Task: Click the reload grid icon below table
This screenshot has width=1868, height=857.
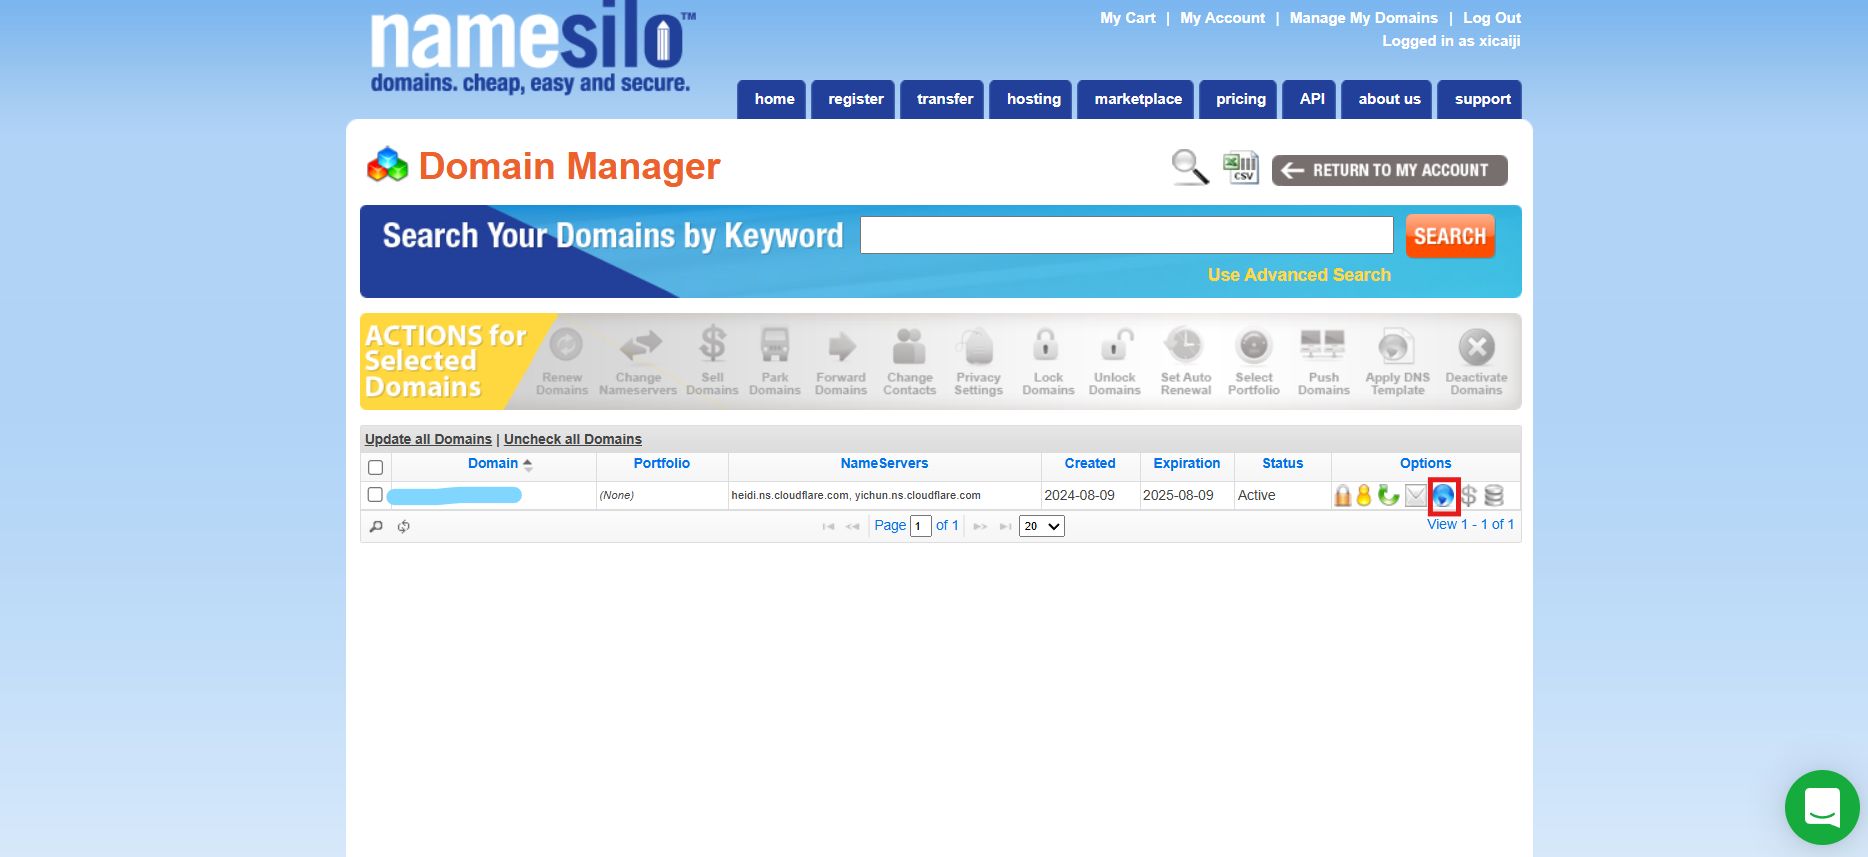Action: (x=404, y=527)
